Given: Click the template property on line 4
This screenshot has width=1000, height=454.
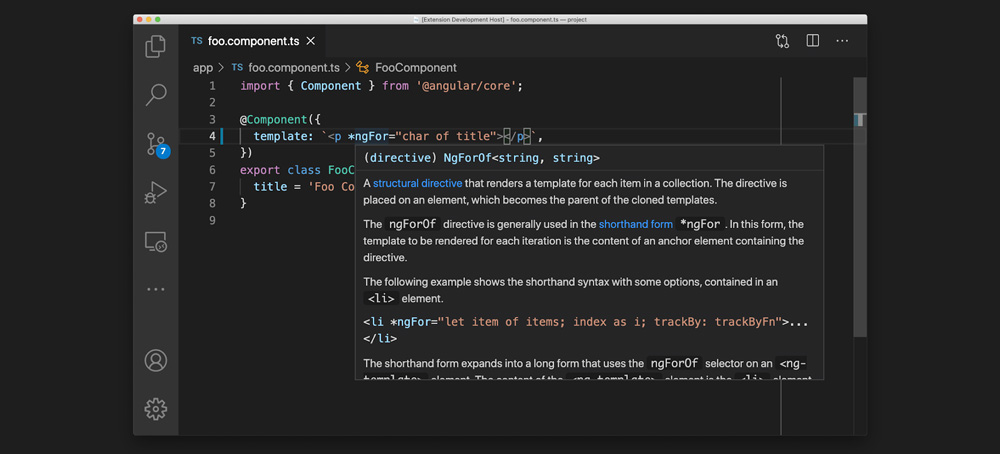Looking at the screenshot, I should pyautogui.click(x=283, y=136).
